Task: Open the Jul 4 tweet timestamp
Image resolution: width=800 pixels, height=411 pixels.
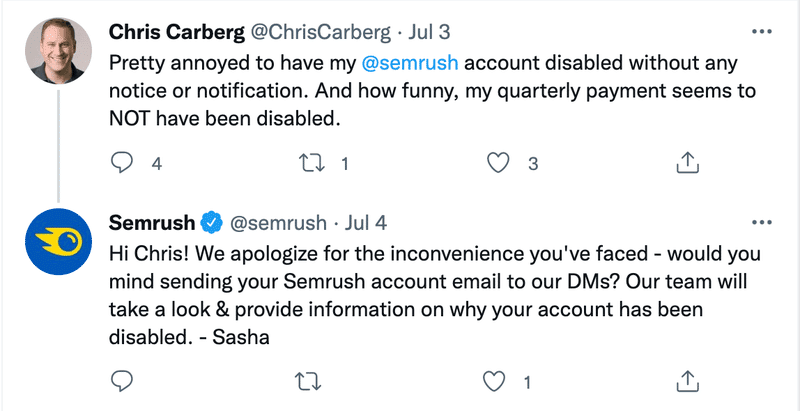Action: 366,223
